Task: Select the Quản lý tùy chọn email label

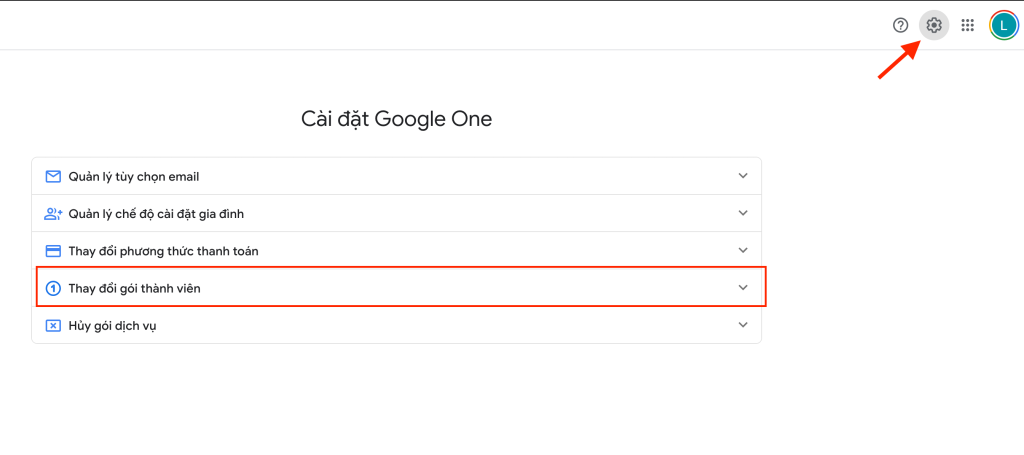Action: pos(134,177)
